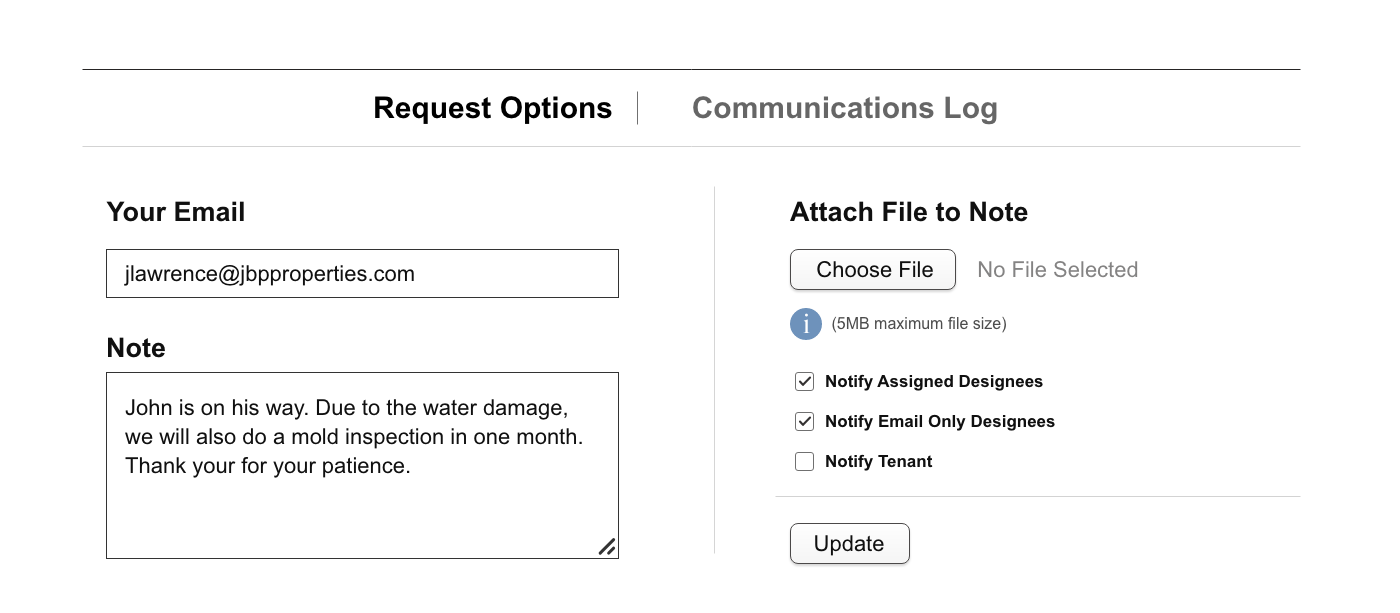
Task: Select the email address input field
Action: pos(362,273)
